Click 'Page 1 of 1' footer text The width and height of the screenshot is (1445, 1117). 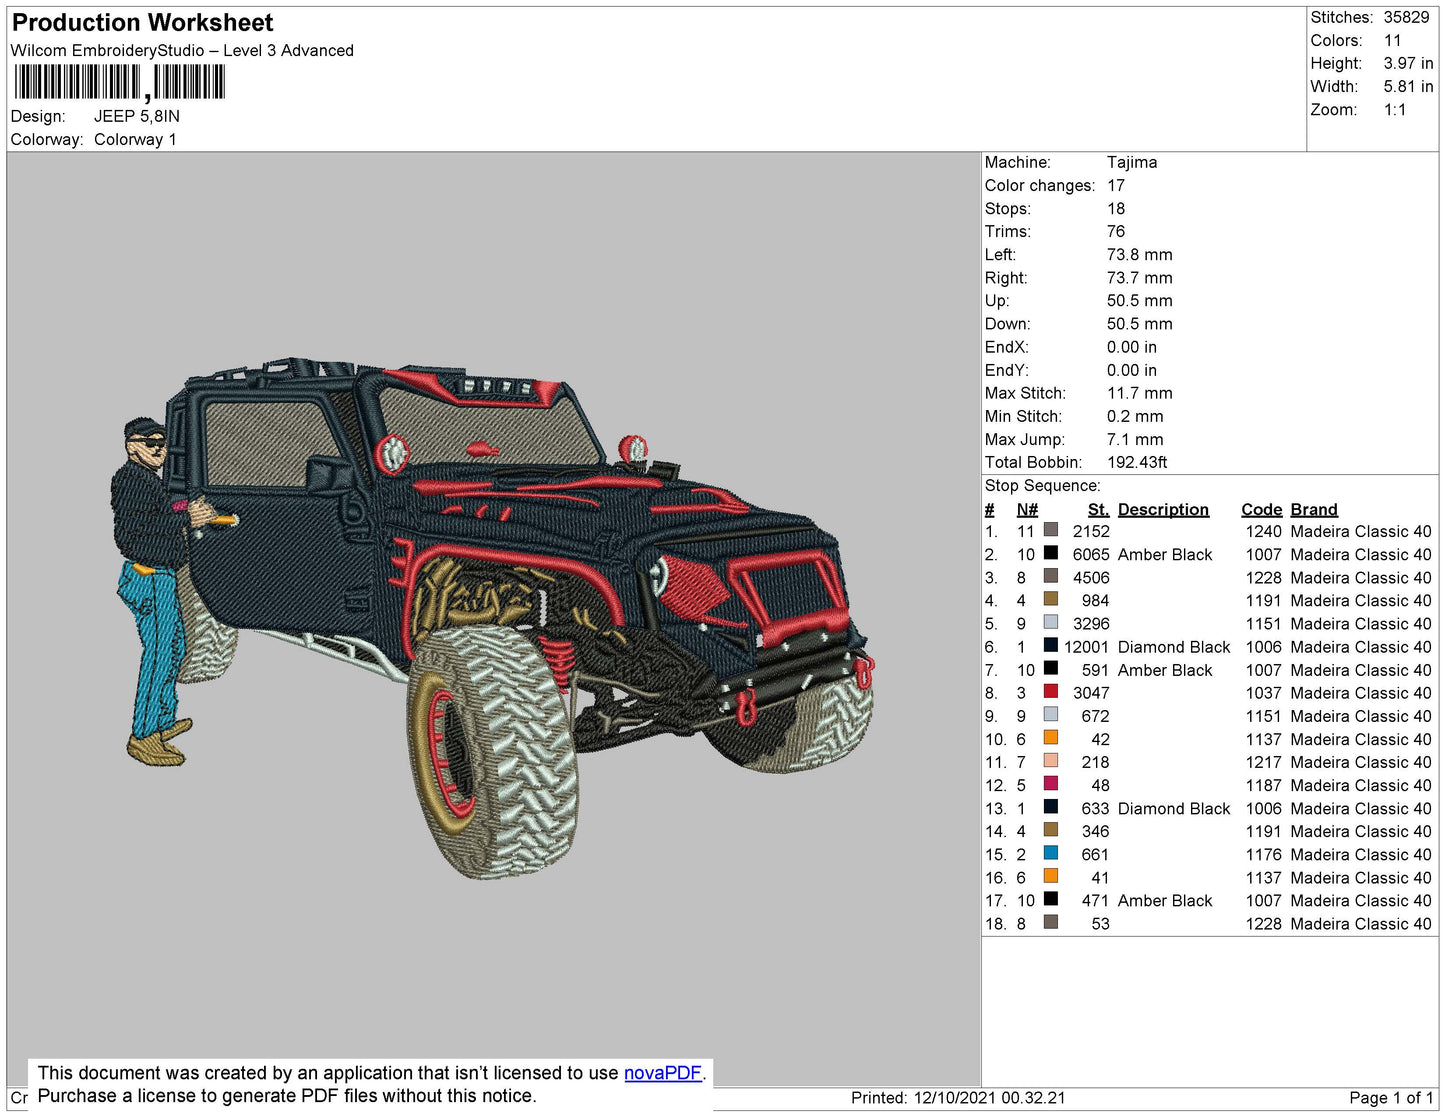tap(1391, 1098)
